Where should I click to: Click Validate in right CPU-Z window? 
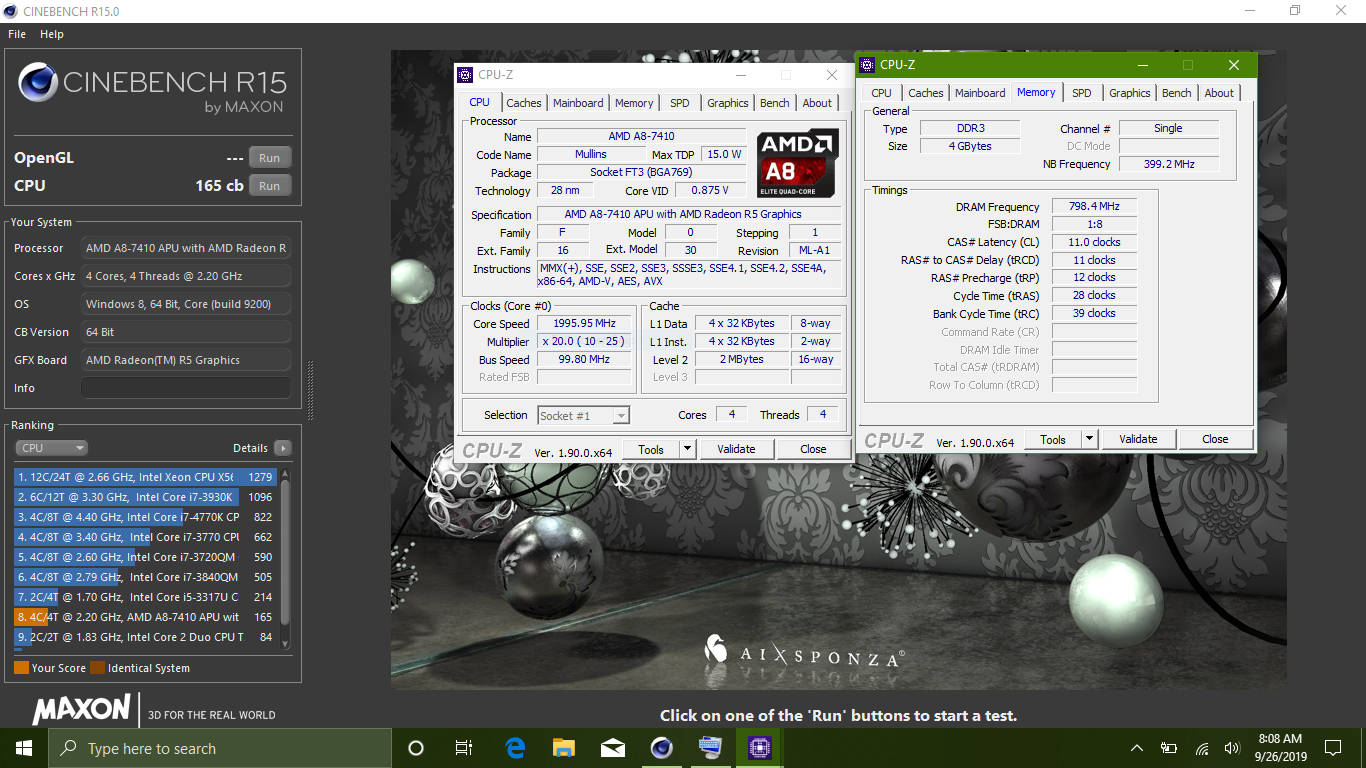point(1138,439)
